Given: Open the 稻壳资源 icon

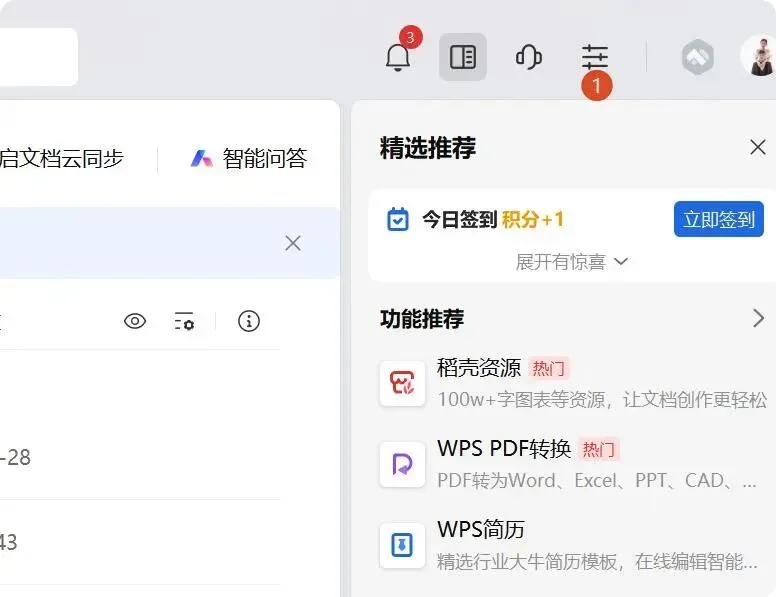Looking at the screenshot, I should tap(402, 384).
